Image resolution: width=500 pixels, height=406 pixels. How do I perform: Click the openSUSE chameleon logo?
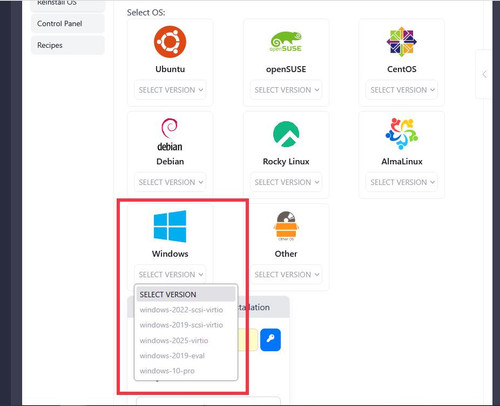286,42
